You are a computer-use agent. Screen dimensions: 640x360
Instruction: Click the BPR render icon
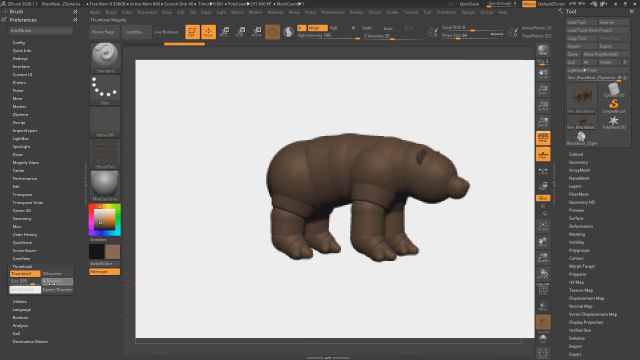tap(543, 50)
